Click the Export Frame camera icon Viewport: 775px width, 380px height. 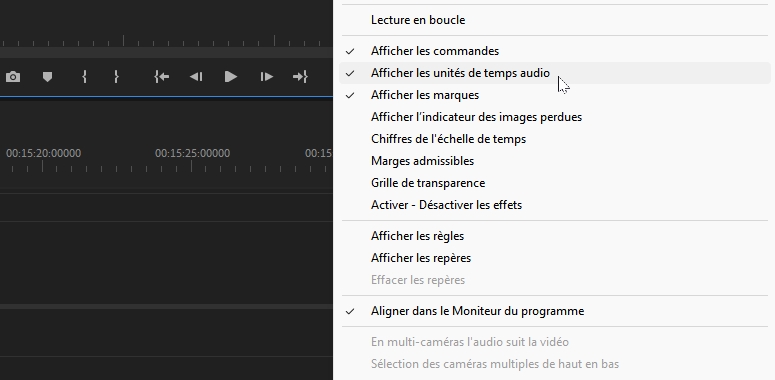pyautogui.click(x=13, y=77)
